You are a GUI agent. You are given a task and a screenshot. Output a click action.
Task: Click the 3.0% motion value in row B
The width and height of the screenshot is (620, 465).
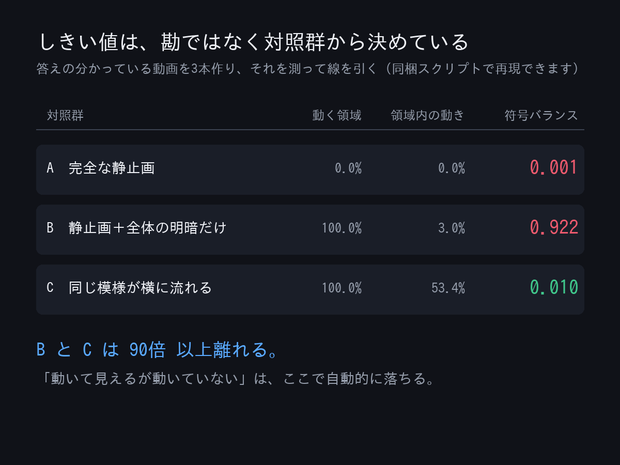click(452, 228)
